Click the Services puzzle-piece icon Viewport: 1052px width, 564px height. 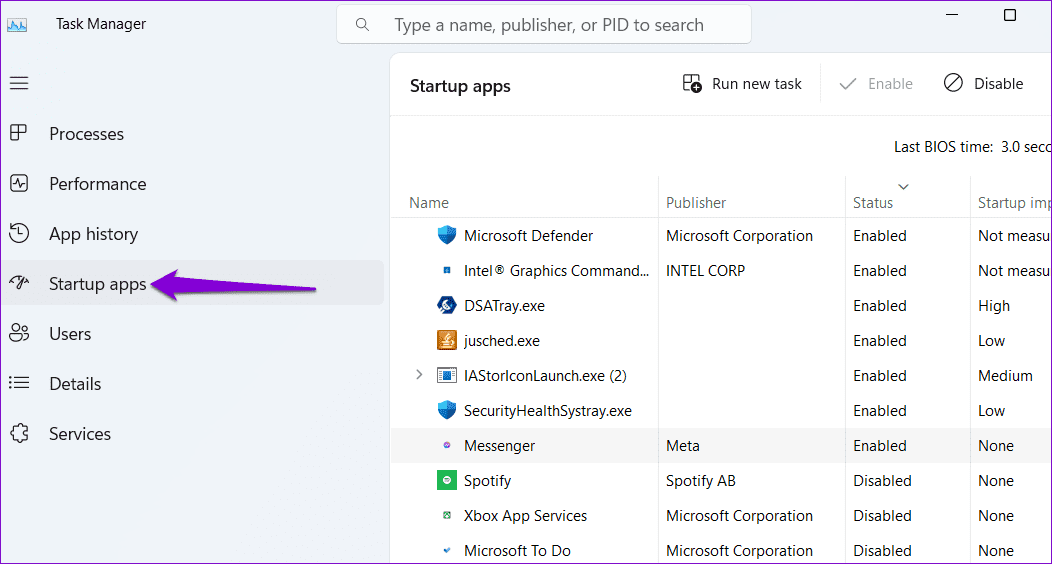click(19, 433)
